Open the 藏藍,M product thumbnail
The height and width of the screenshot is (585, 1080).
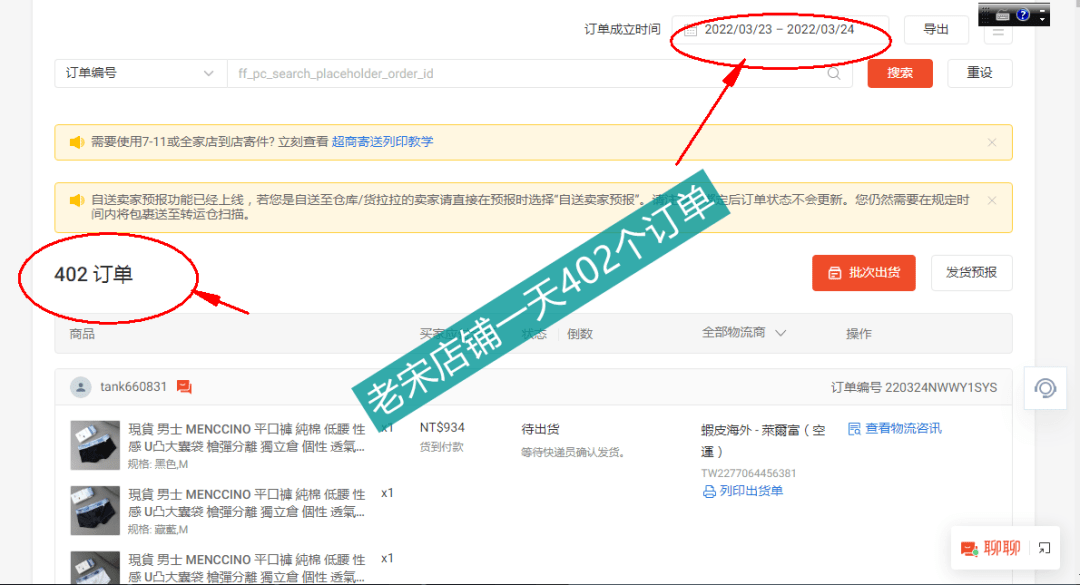click(x=95, y=511)
